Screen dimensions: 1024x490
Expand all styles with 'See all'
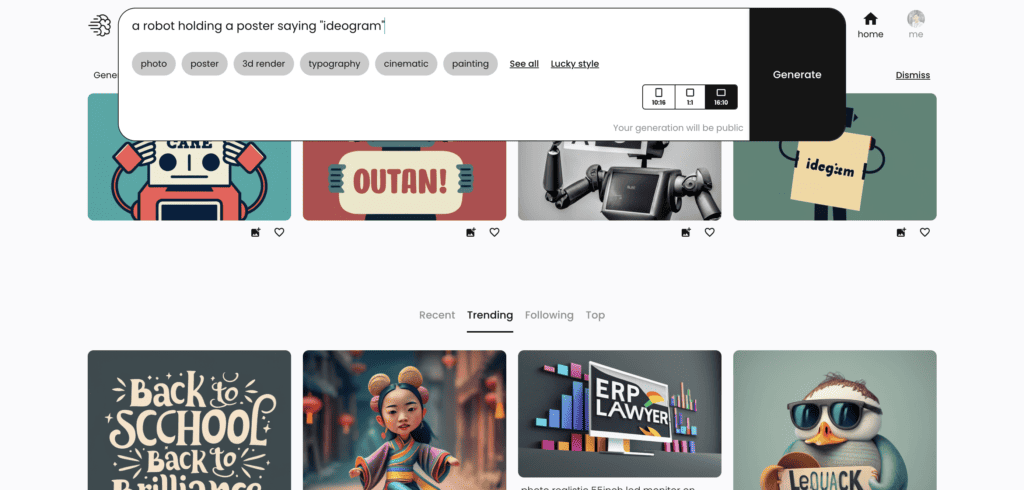point(524,63)
